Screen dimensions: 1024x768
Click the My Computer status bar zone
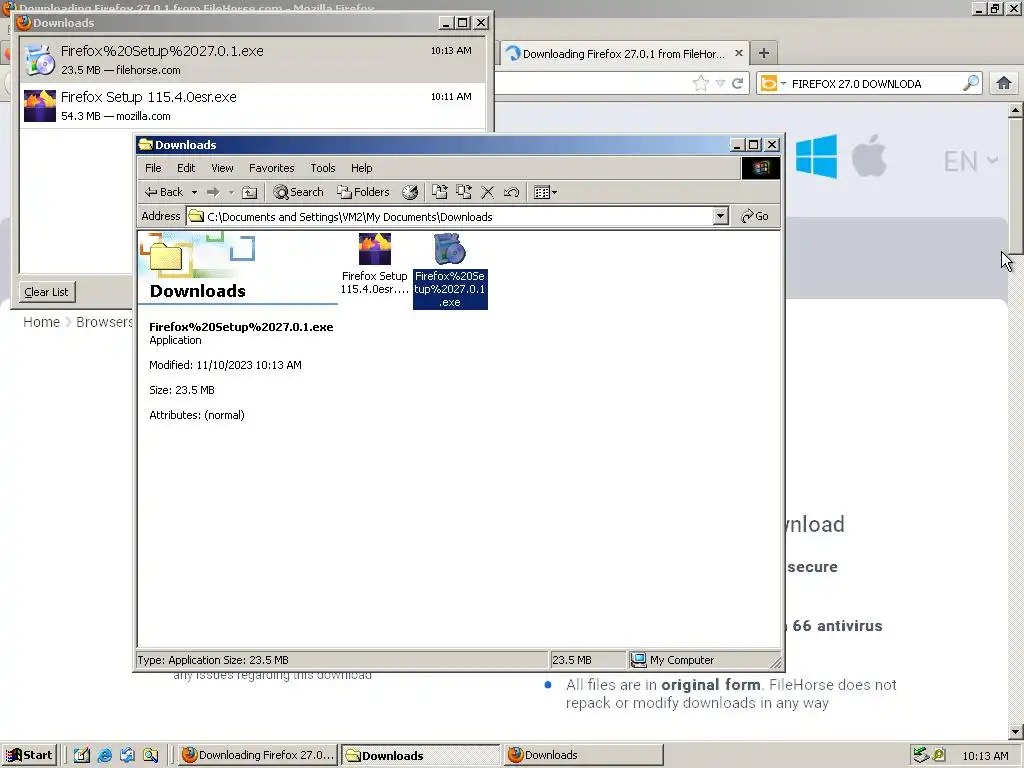(x=702, y=660)
